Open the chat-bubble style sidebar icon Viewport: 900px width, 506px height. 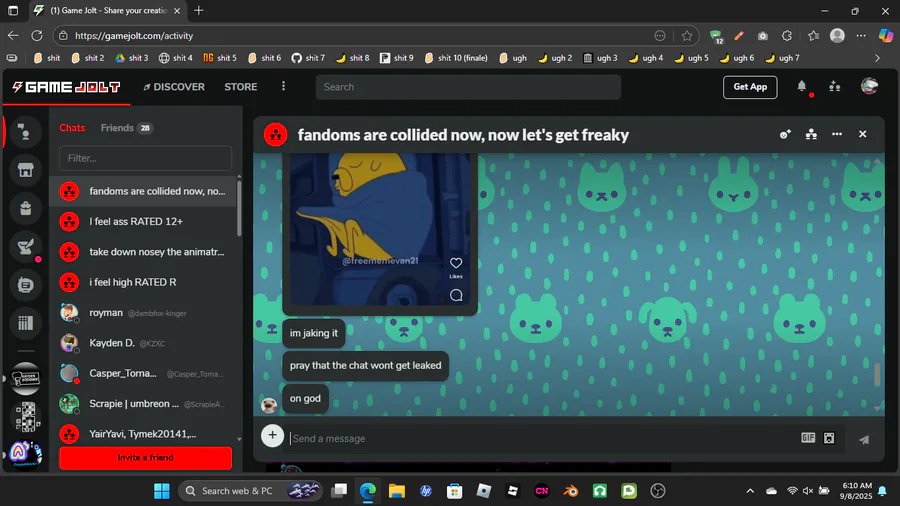click(x=25, y=285)
